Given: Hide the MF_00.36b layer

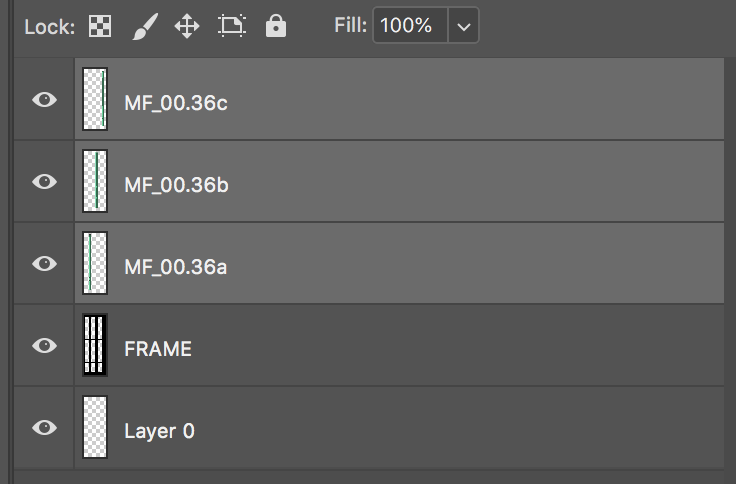Looking at the screenshot, I should pos(45,182).
